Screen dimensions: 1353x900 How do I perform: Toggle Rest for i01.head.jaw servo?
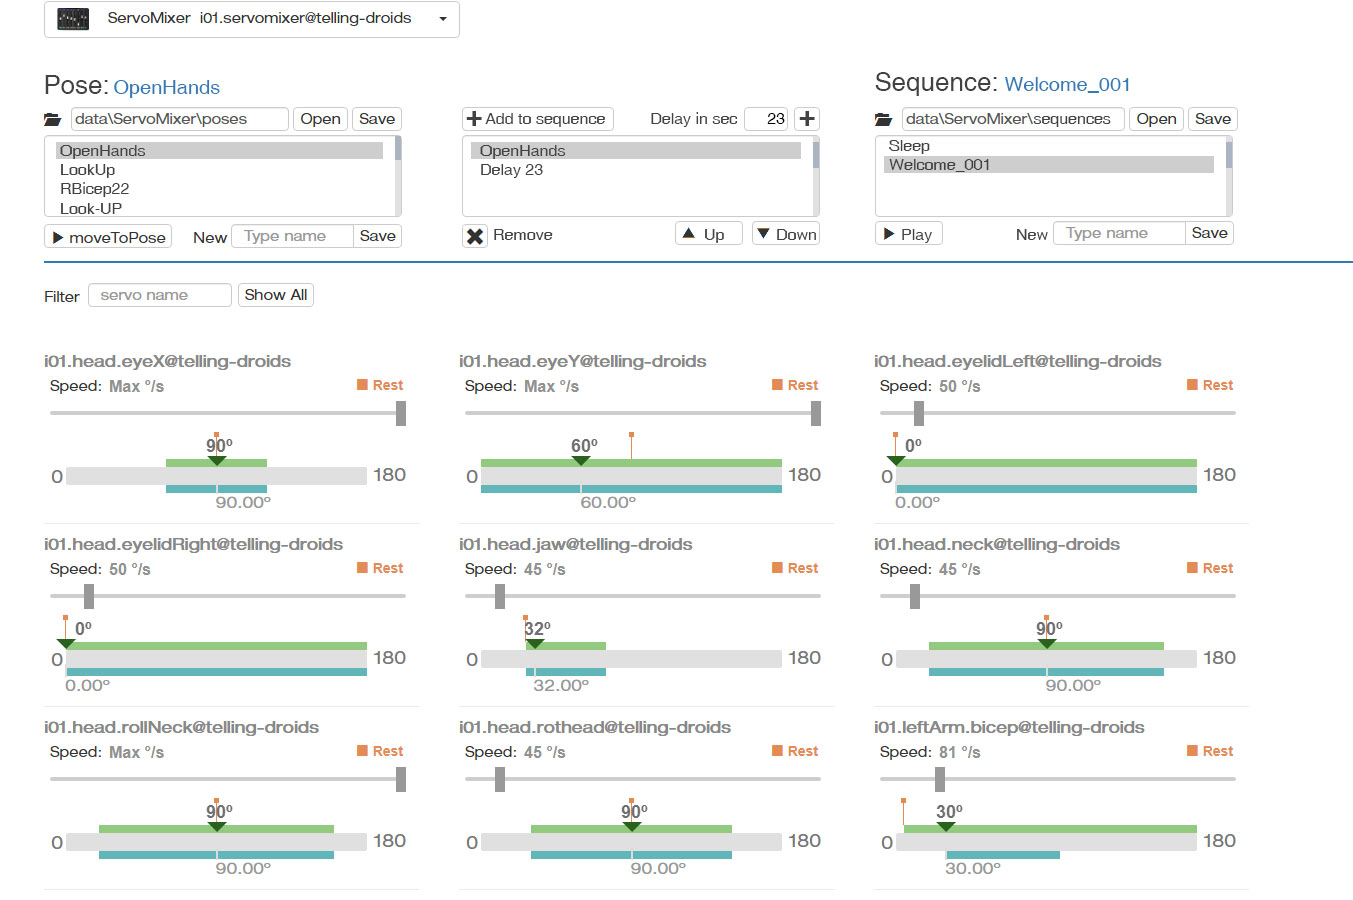pos(795,568)
